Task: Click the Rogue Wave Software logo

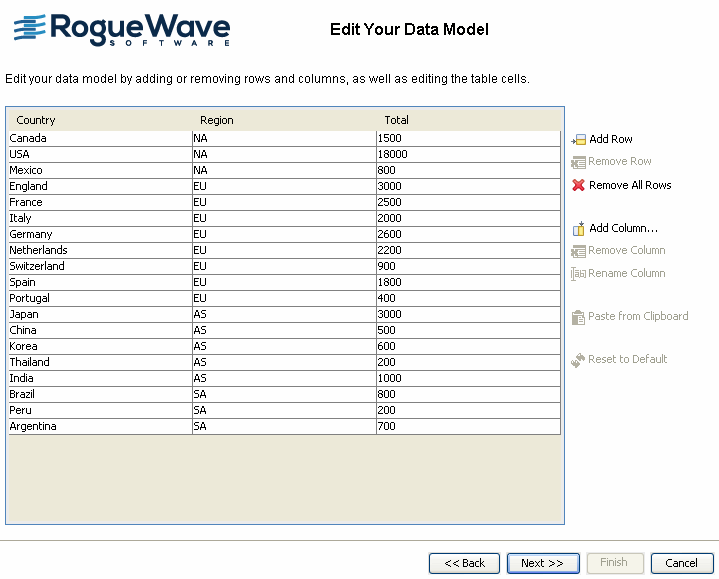Action: [x=121, y=30]
